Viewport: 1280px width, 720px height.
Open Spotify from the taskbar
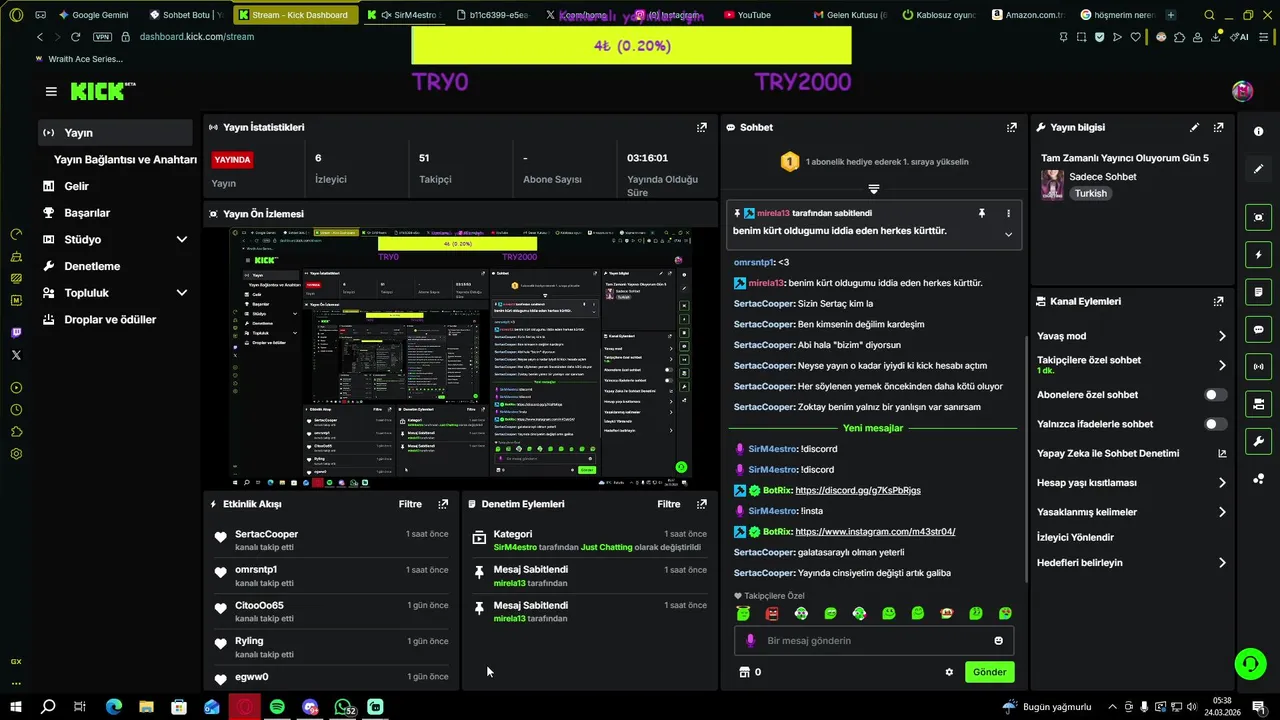277,707
